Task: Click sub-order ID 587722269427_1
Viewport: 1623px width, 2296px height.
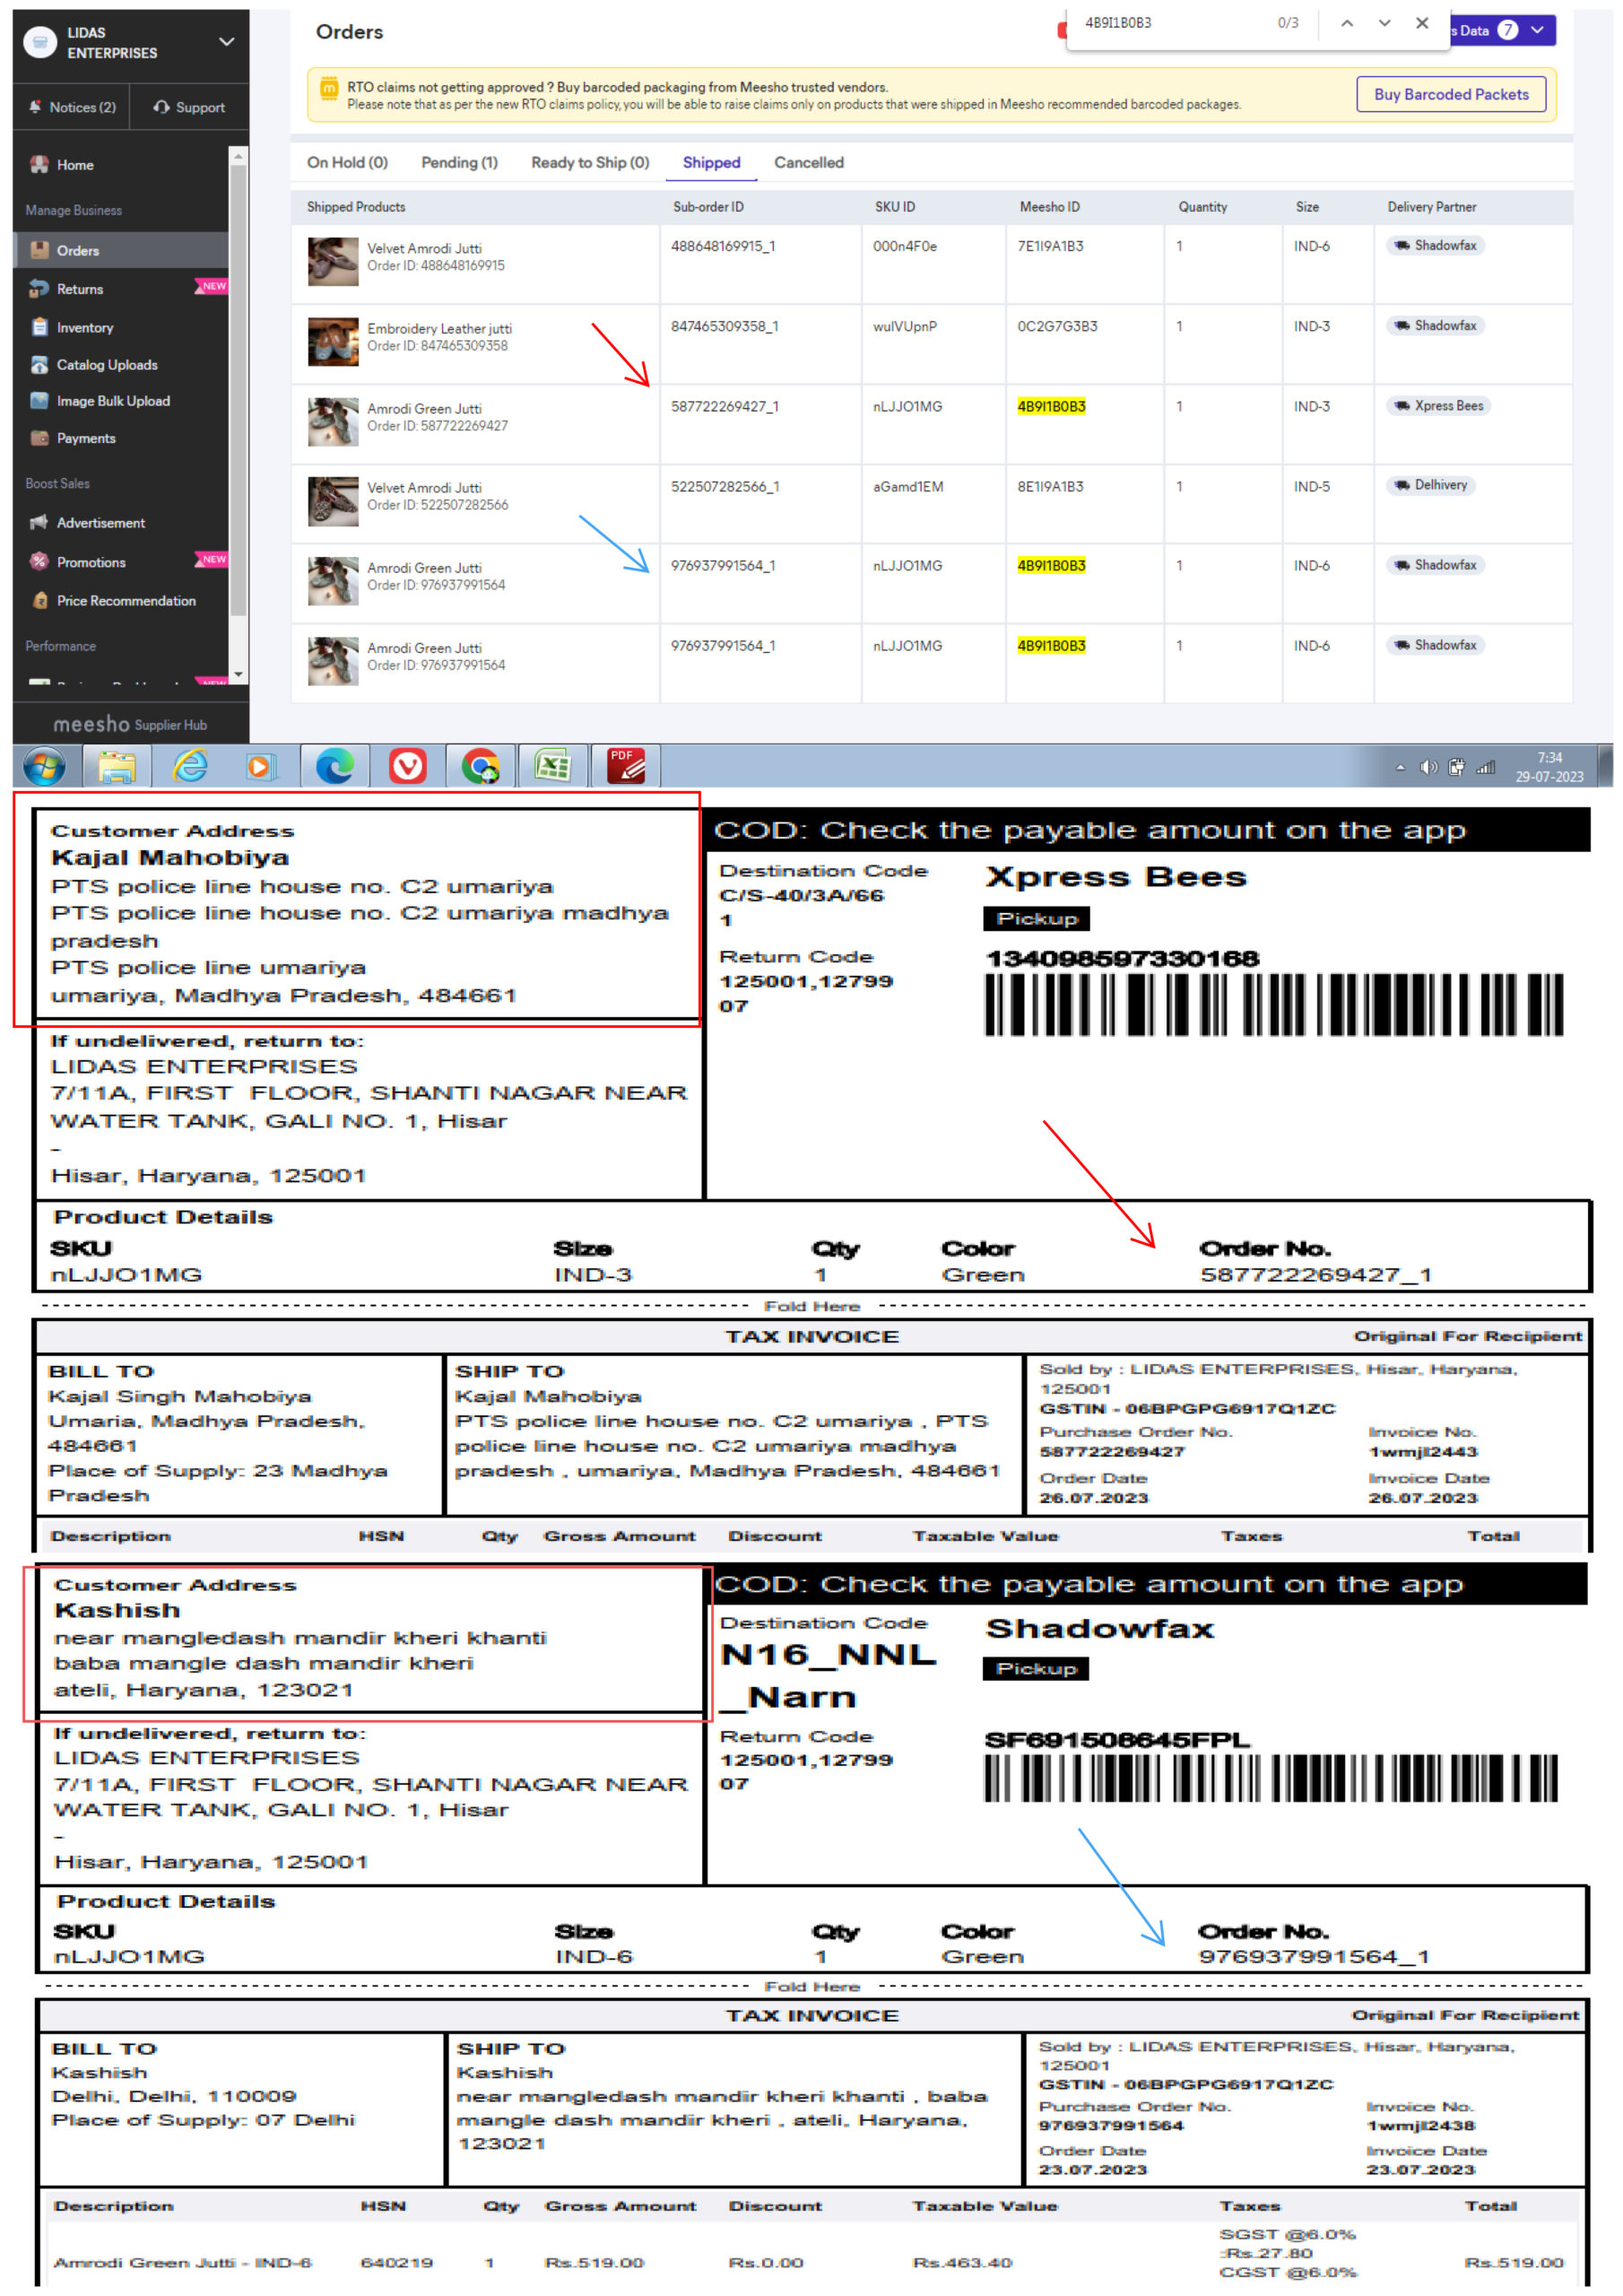Action: point(724,406)
